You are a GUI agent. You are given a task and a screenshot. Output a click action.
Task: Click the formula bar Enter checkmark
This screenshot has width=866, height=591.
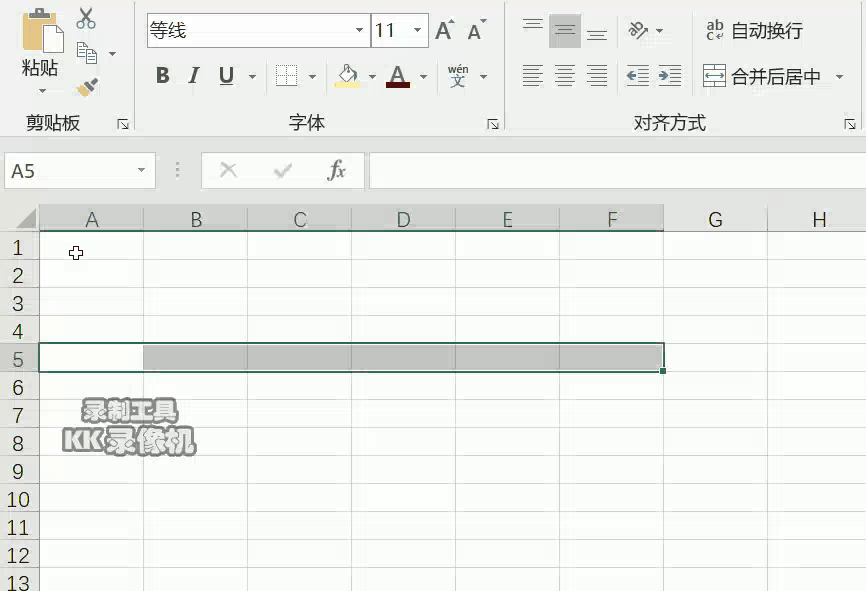coord(283,170)
